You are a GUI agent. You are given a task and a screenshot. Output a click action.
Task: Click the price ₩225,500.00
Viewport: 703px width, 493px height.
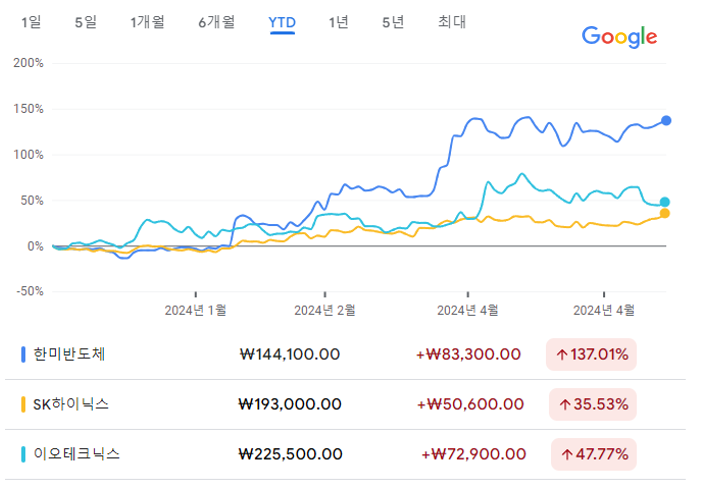[x=290, y=454]
